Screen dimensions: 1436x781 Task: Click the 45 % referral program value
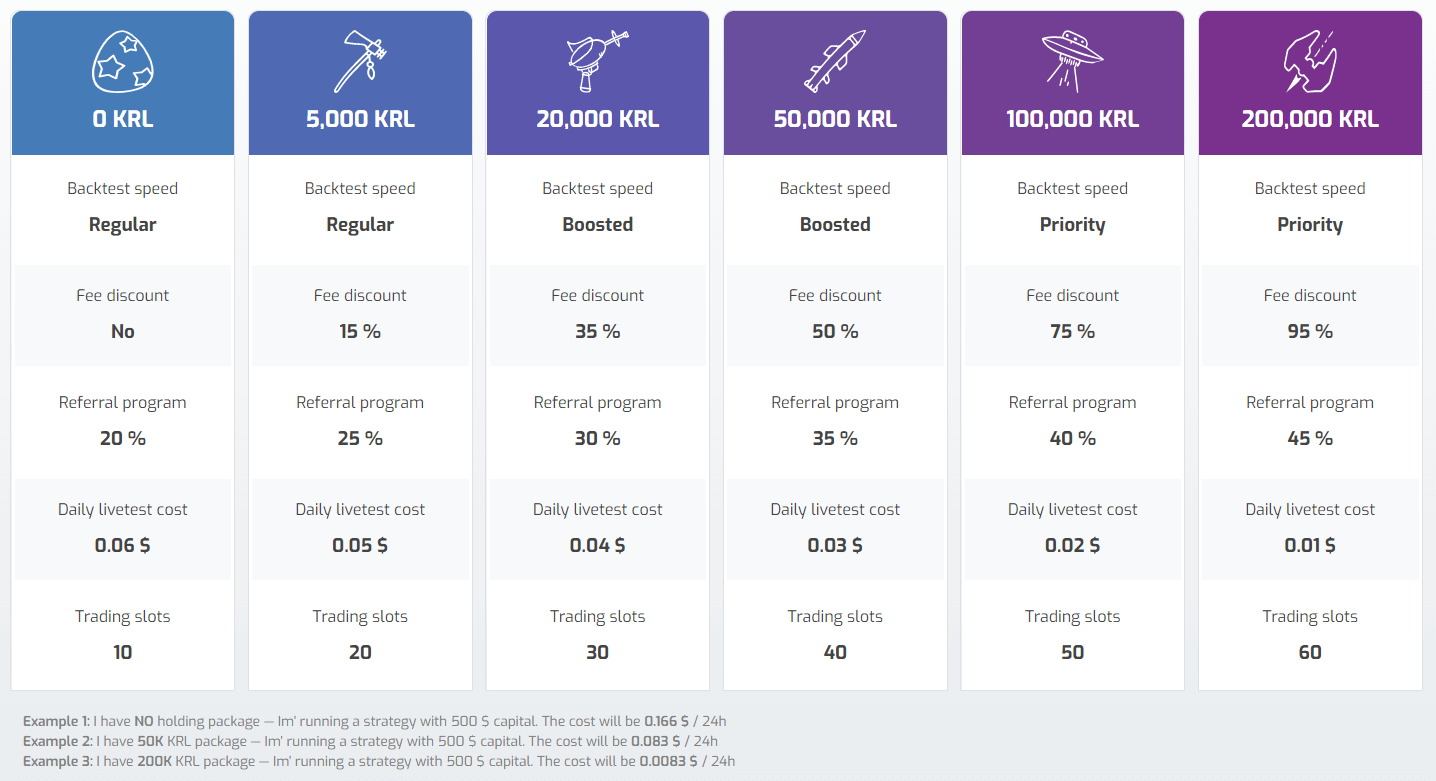1310,438
